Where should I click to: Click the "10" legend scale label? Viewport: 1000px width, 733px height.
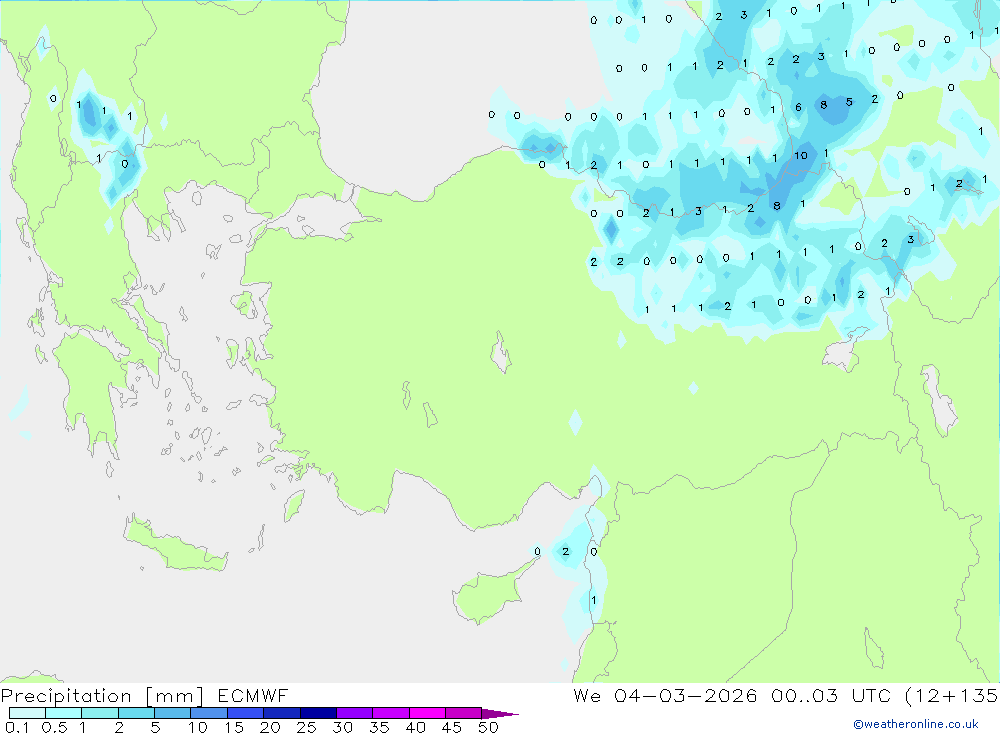(x=198, y=727)
